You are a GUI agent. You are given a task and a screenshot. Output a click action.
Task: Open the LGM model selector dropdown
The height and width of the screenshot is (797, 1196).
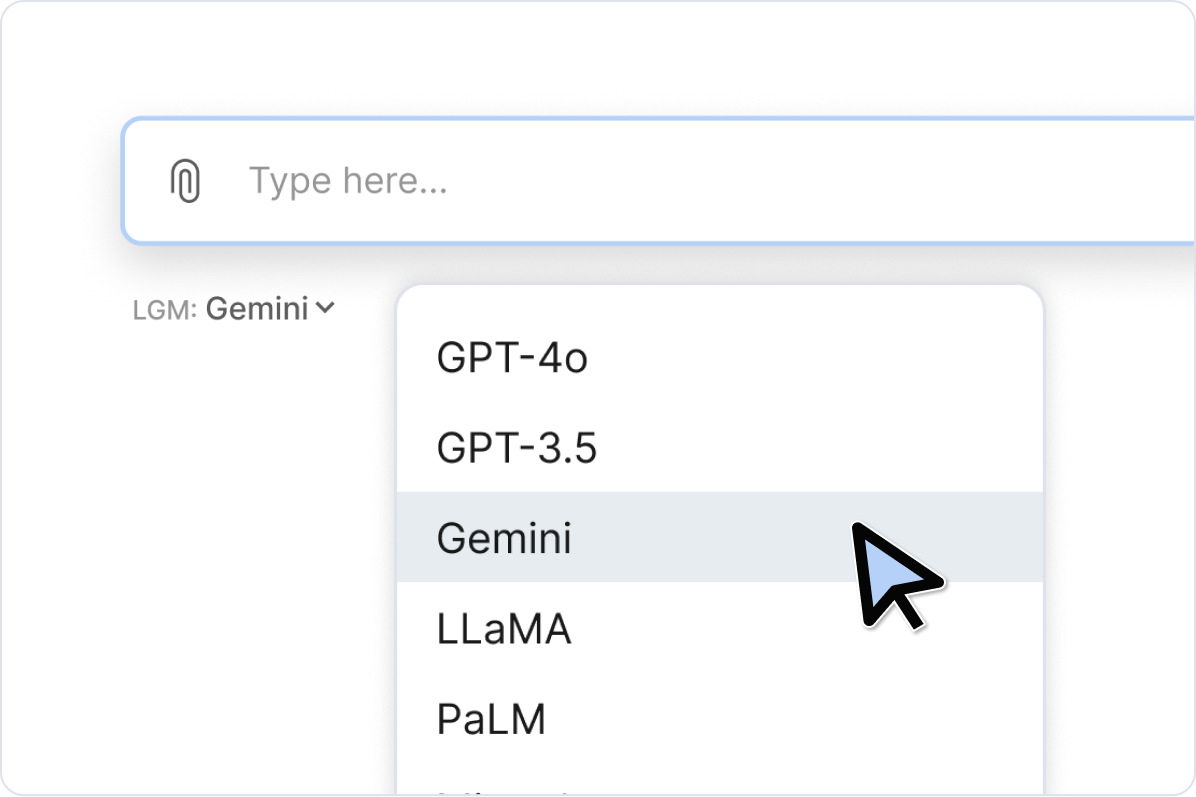pos(257,310)
